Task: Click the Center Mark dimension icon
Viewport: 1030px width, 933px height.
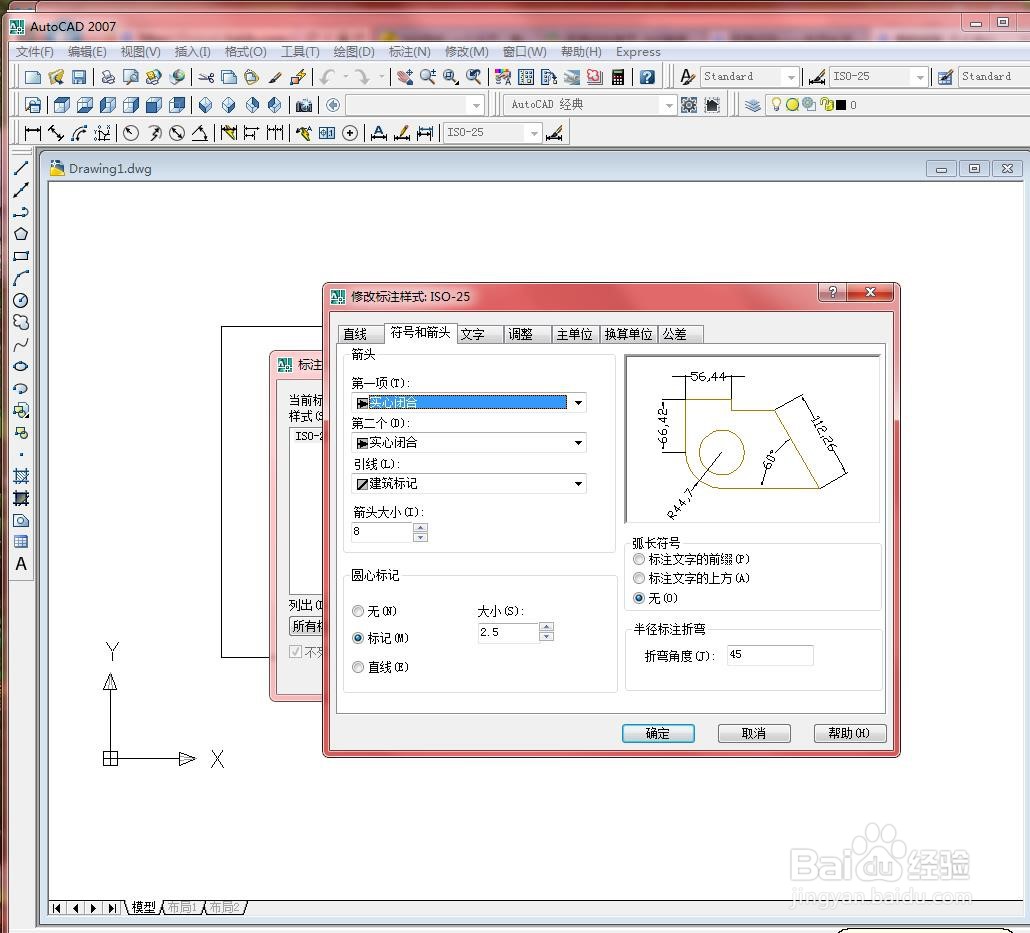Action: click(350, 133)
